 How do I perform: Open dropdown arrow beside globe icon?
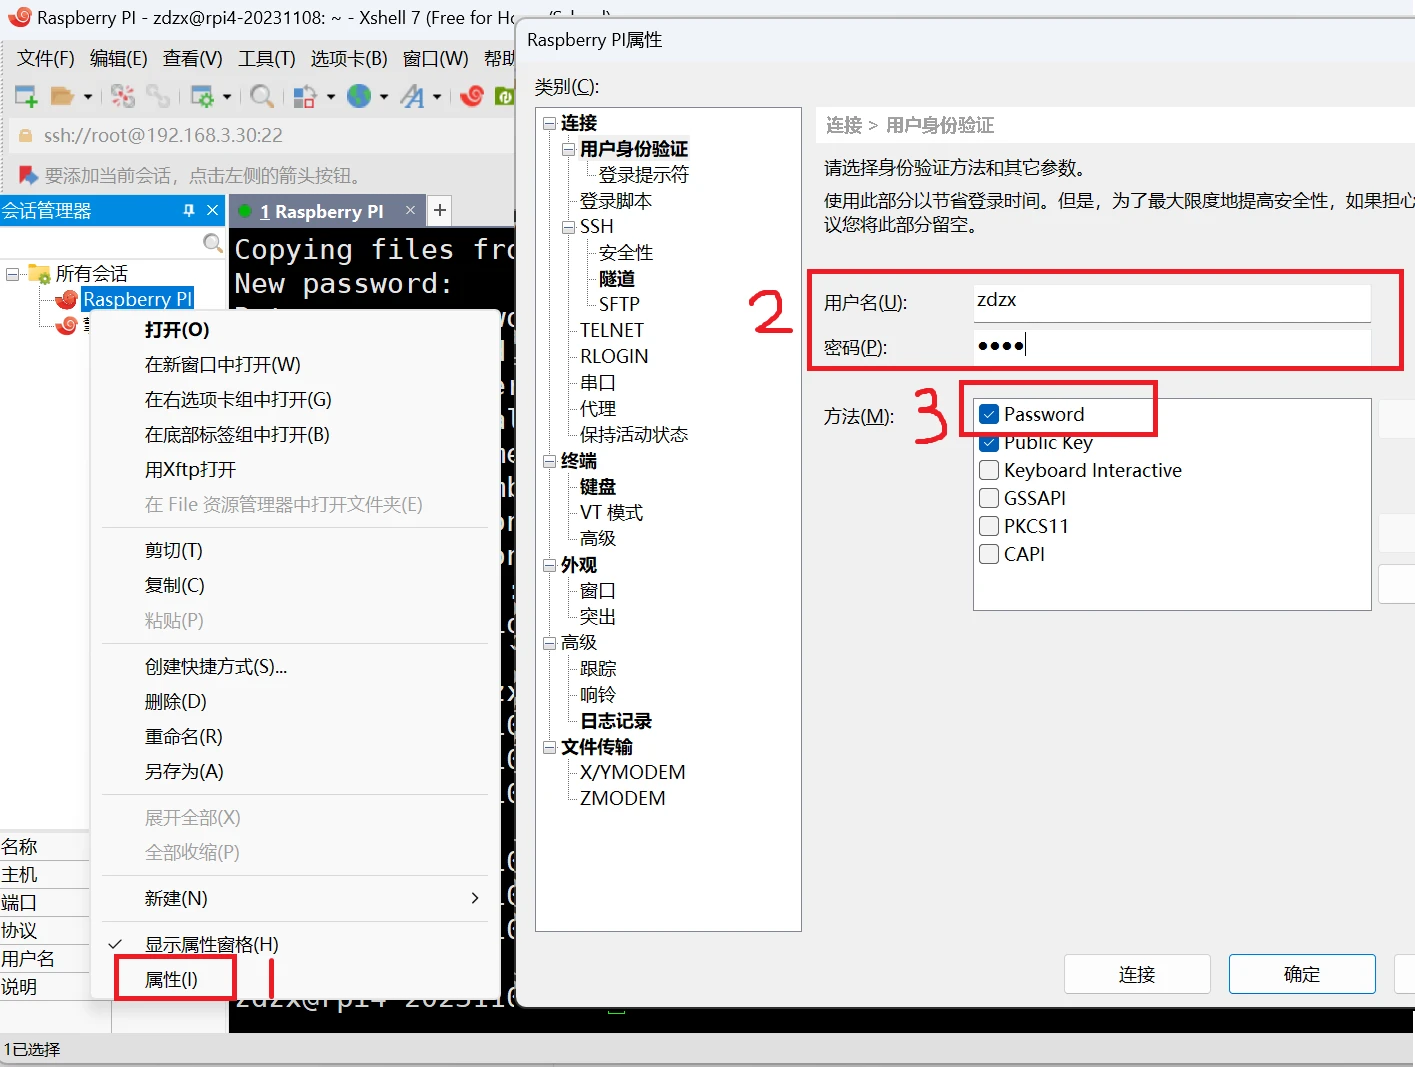click(383, 97)
